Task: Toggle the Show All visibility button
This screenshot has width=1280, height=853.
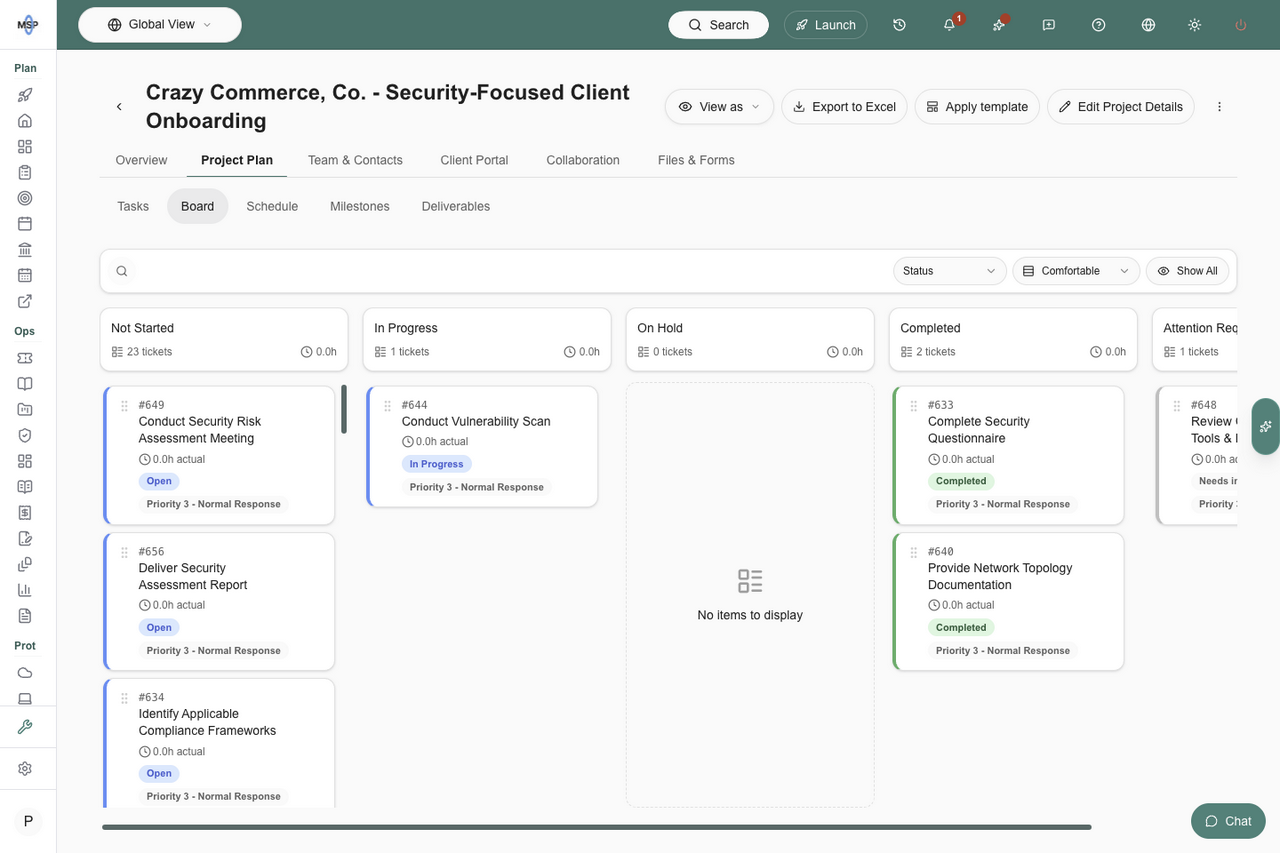Action: point(1187,271)
